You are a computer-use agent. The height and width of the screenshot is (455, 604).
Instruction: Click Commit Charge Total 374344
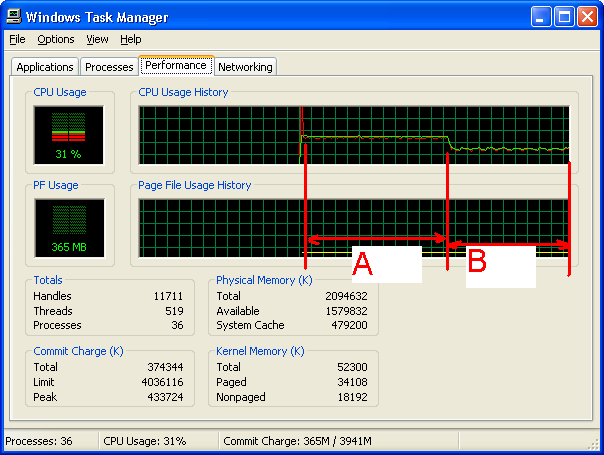coord(165,367)
